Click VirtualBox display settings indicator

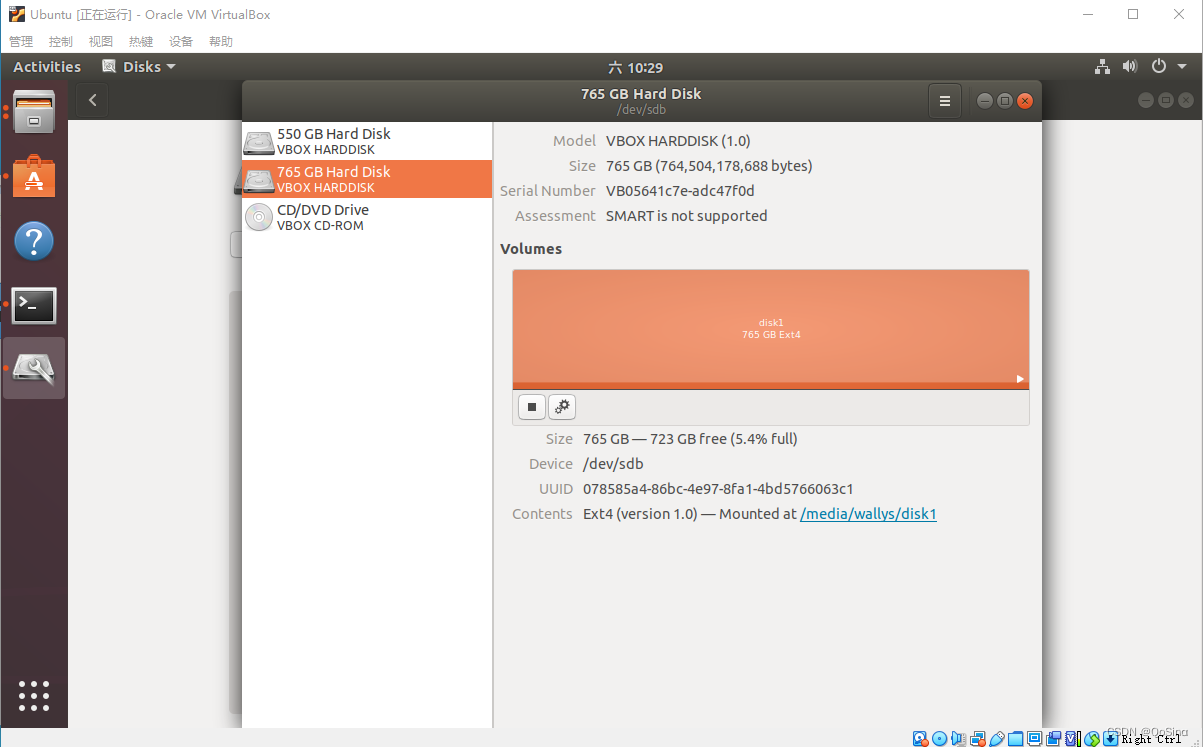click(1035, 738)
